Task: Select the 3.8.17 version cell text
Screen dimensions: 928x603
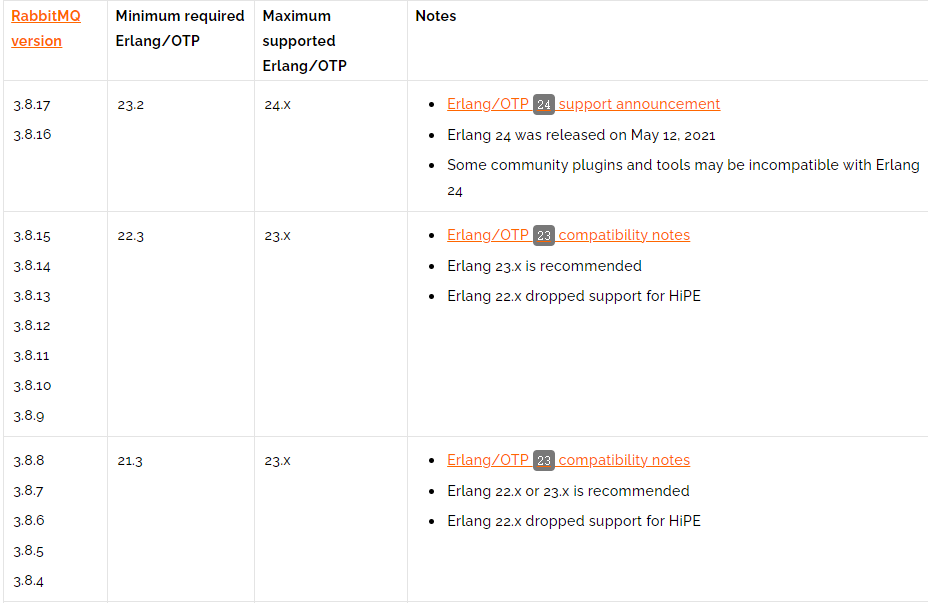Action: 32,105
